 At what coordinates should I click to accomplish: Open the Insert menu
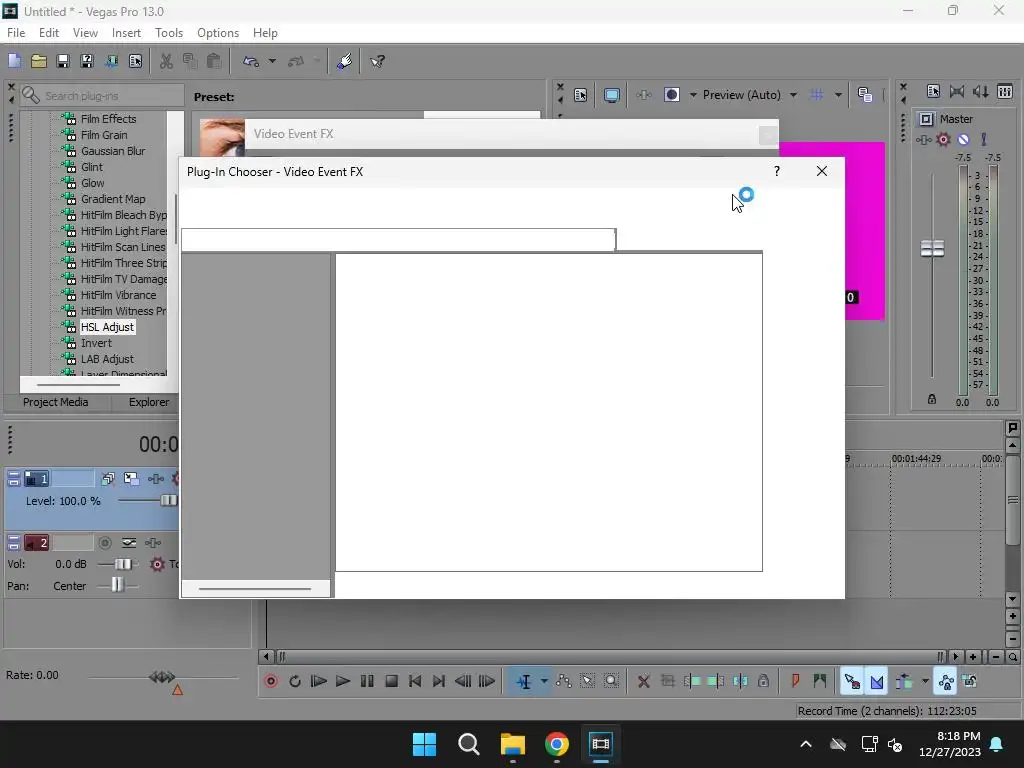(x=126, y=33)
